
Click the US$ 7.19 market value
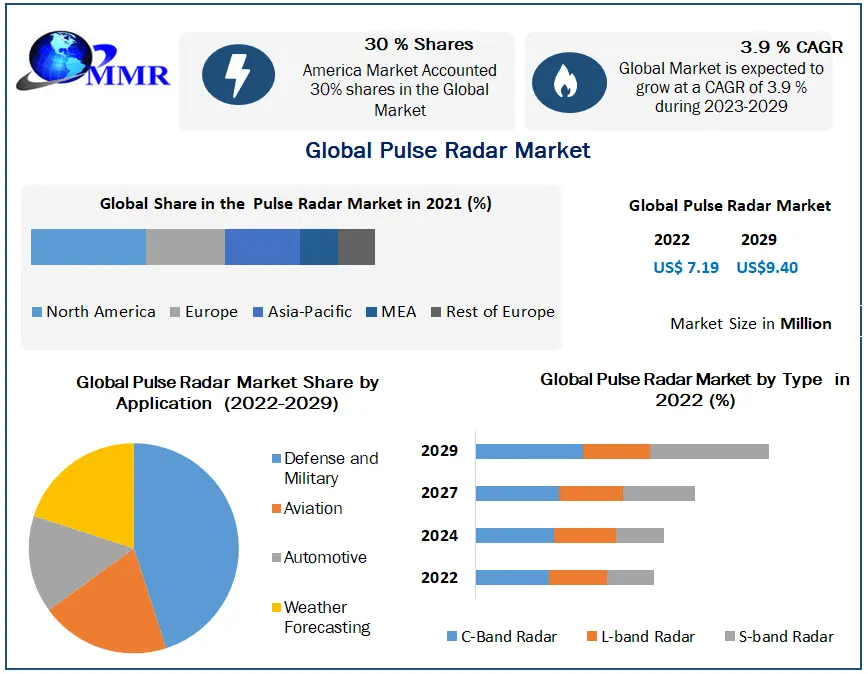(685, 267)
